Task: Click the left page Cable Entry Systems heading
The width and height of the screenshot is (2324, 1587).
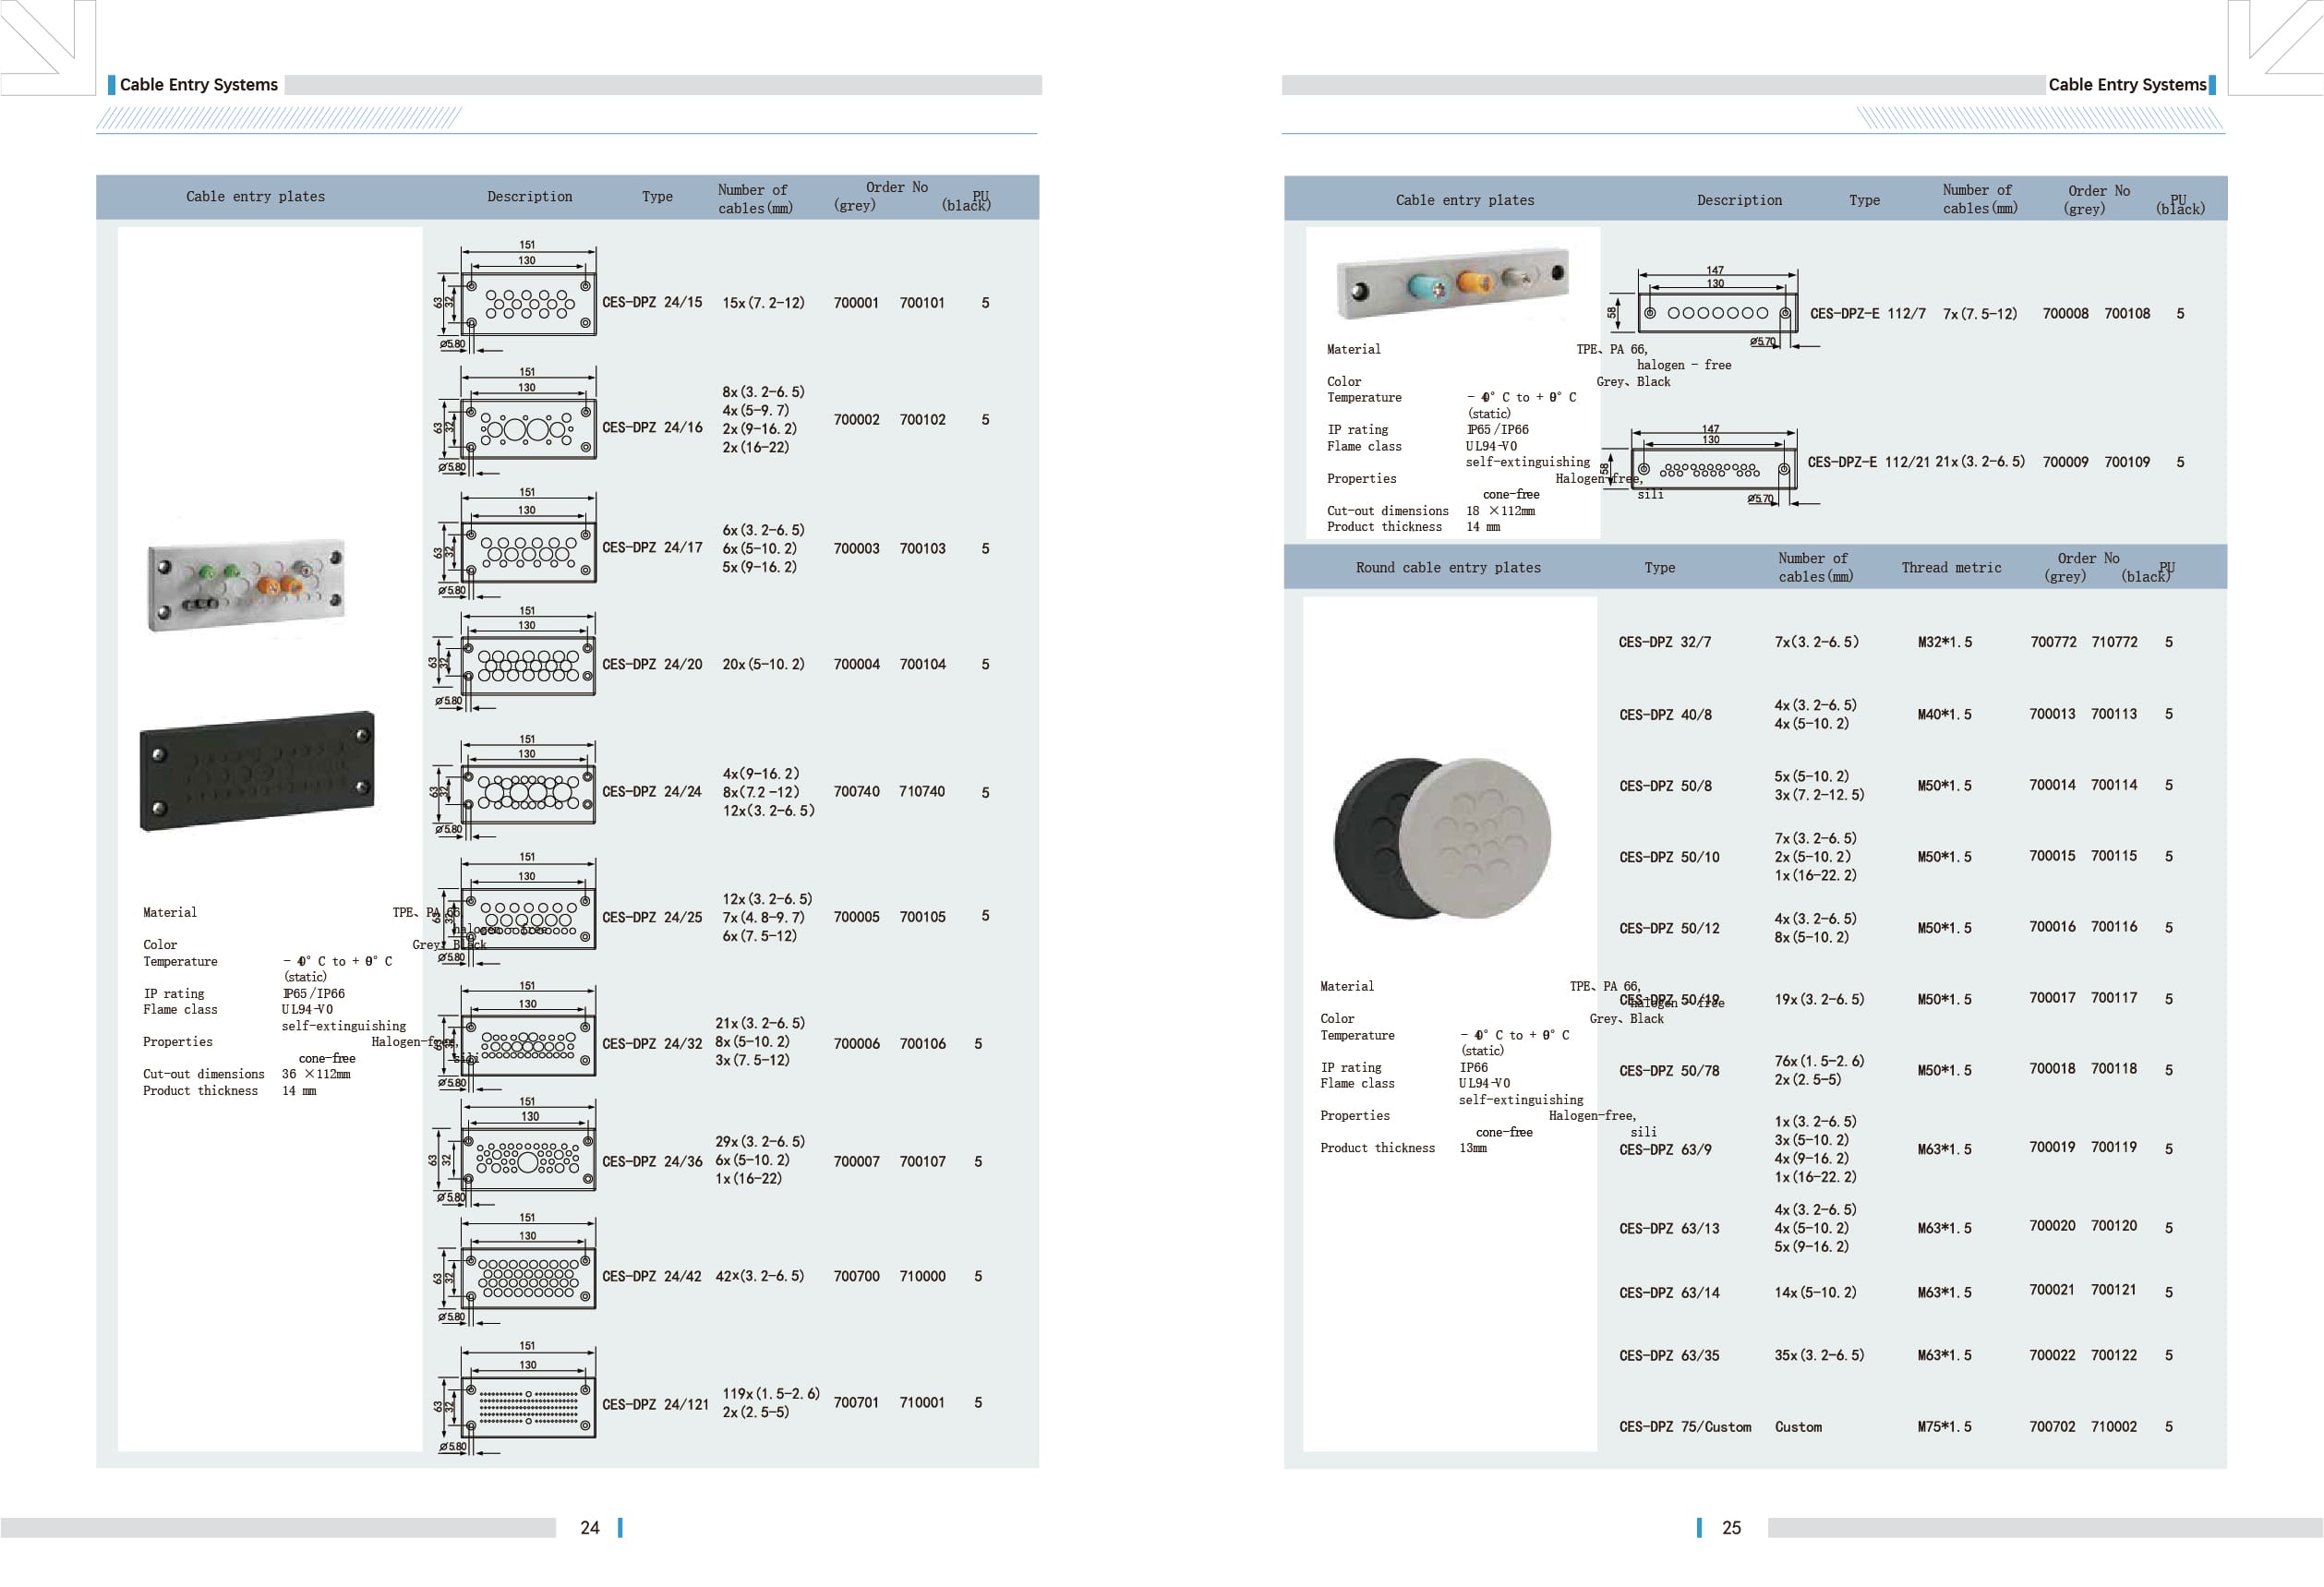Action: [198, 85]
